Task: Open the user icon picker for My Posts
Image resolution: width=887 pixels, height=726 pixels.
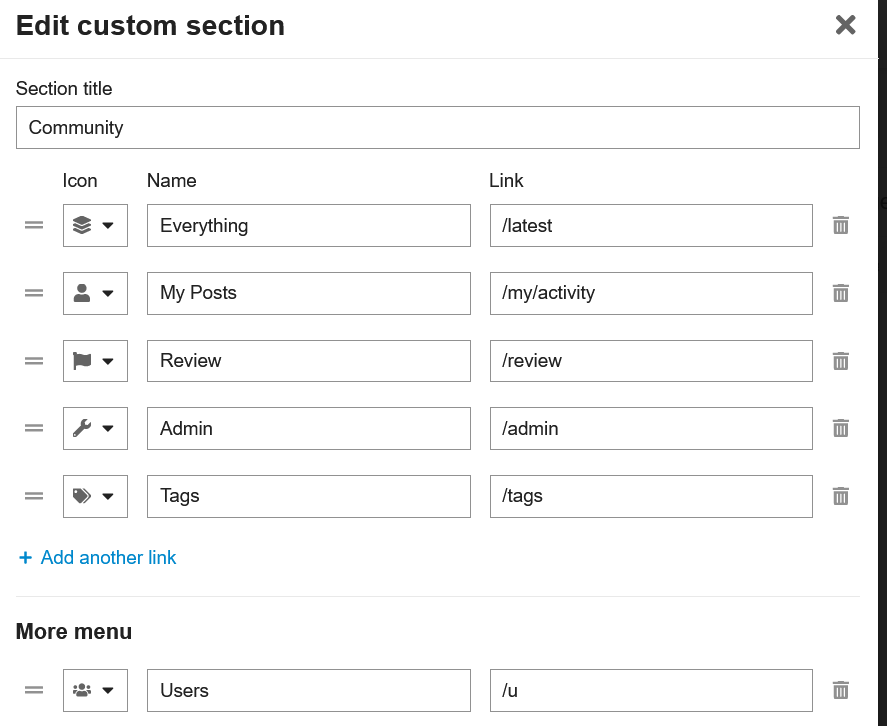Action: [x=95, y=293]
